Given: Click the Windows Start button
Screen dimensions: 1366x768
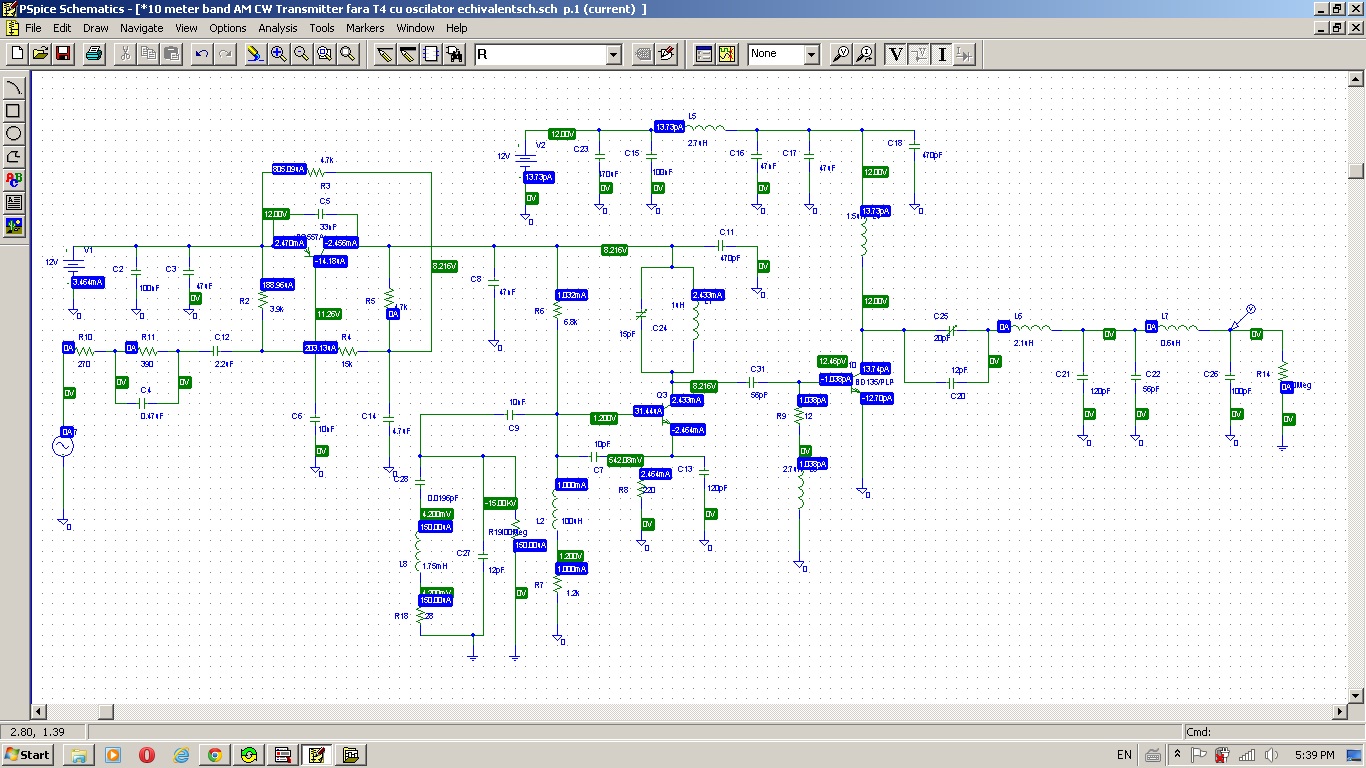Looking at the screenshot, I should 28,754.
